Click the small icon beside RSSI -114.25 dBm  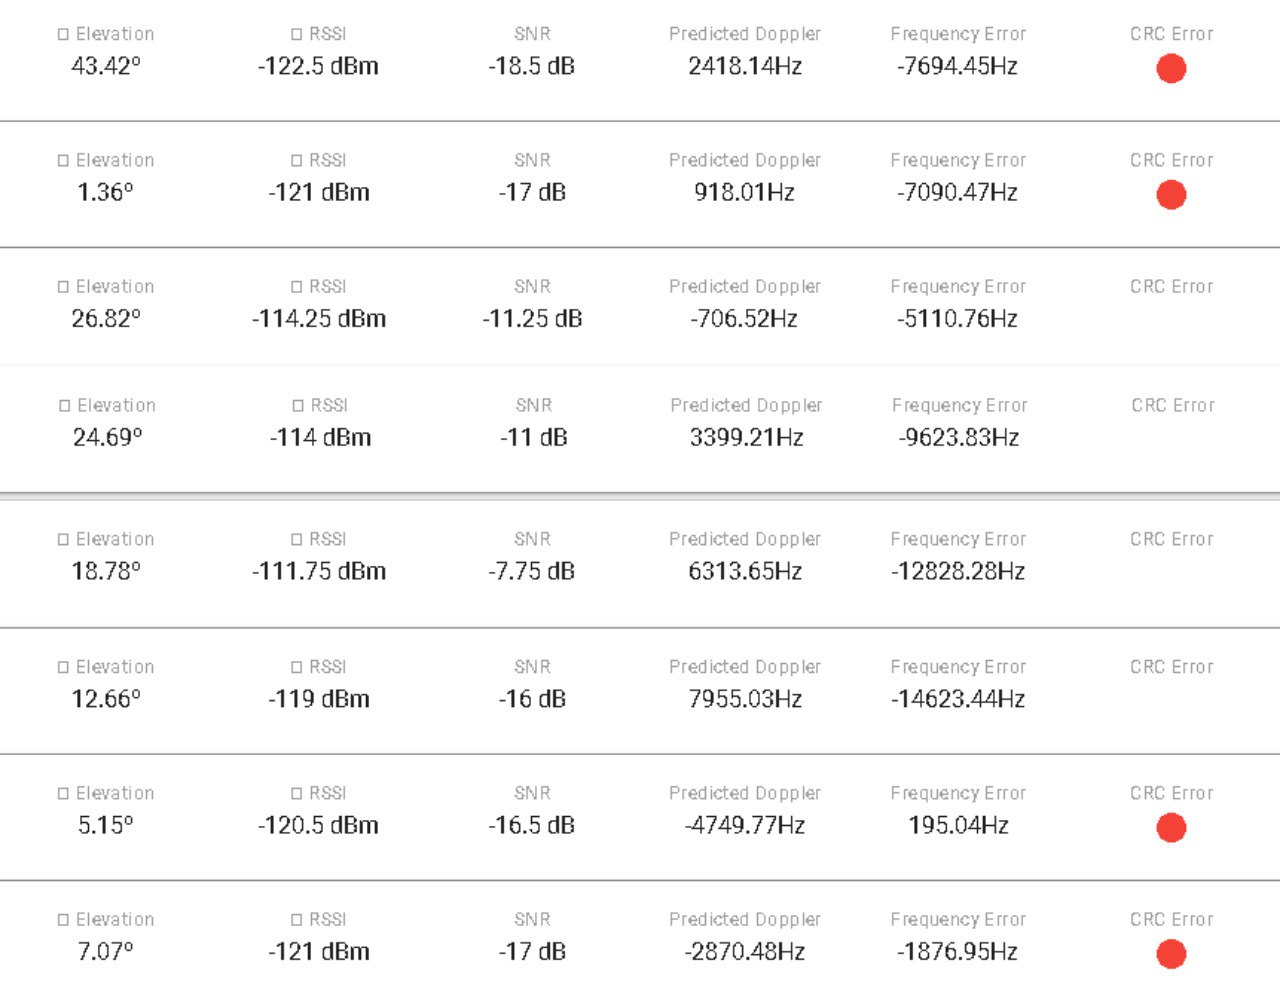[296, 287]
